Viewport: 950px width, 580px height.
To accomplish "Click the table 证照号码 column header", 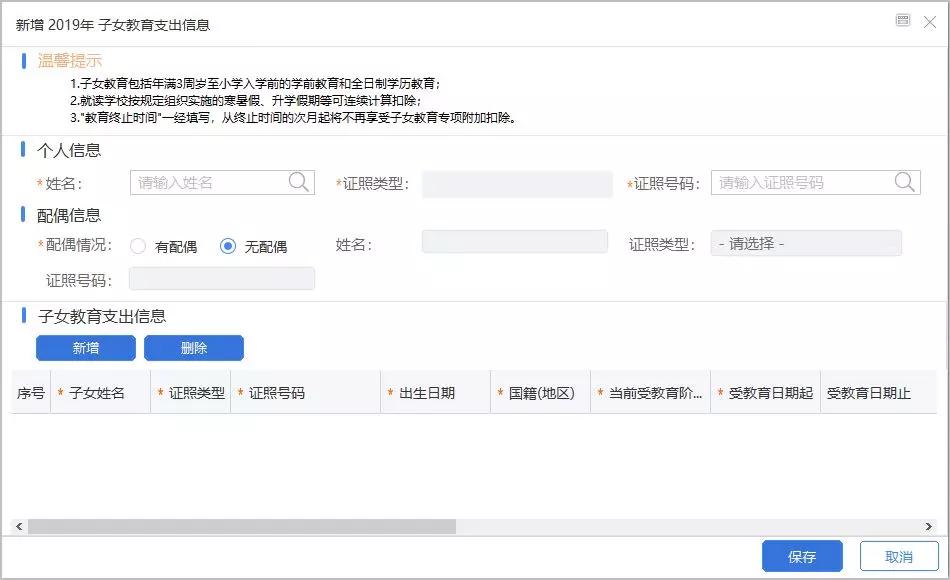I will 305,393.
